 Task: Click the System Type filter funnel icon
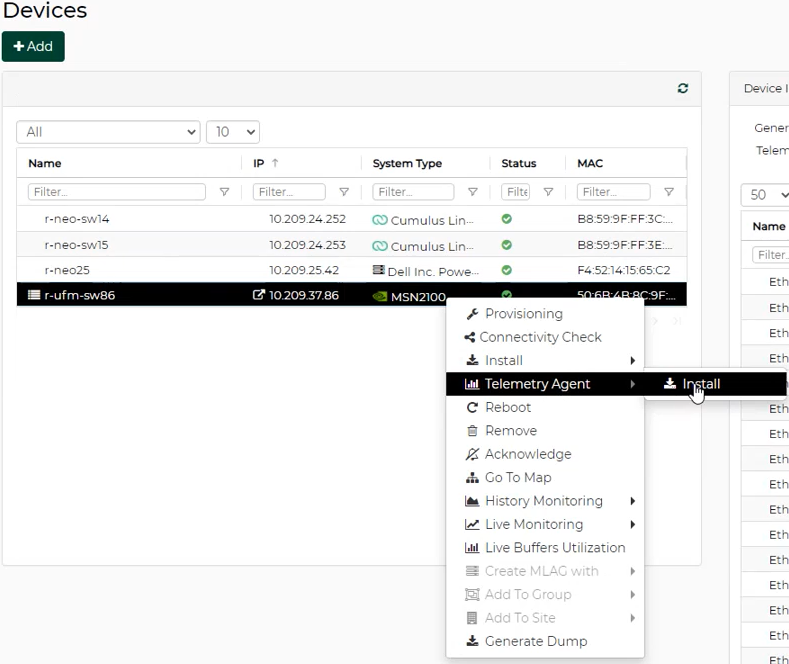pos(473,192)
